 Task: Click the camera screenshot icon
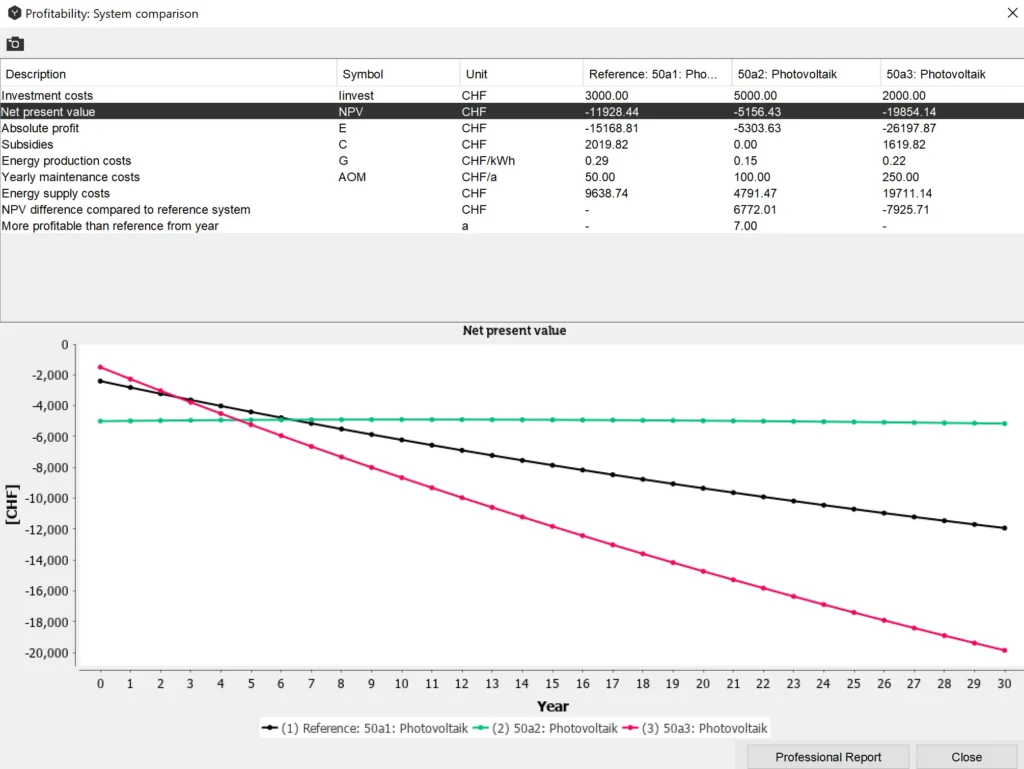click(x=15, y=44)
